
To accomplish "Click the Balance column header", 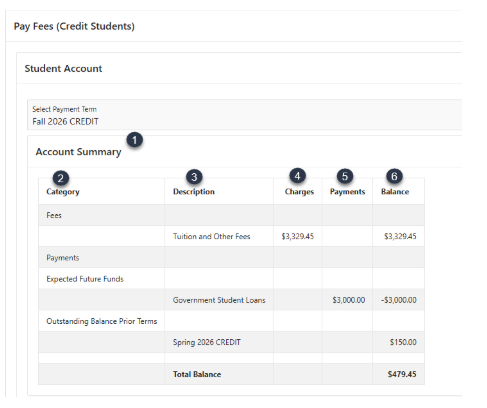I will (395, 192).
